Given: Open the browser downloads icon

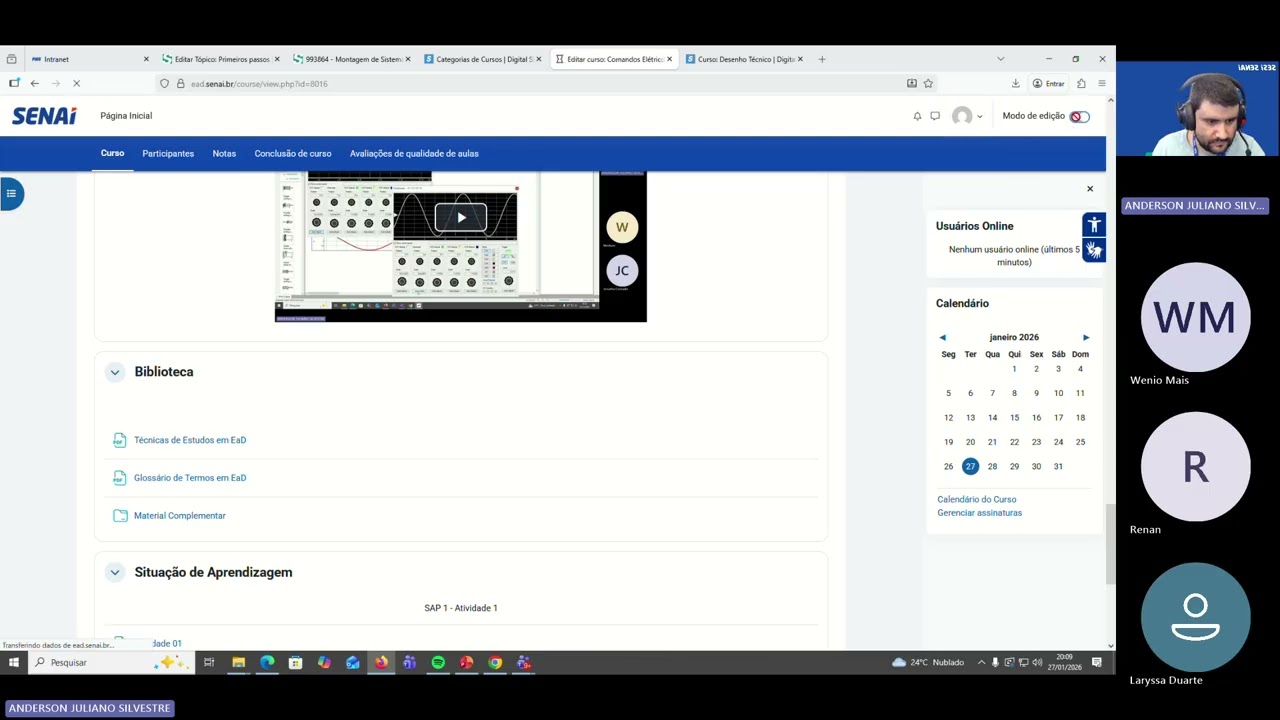Looking at the screenshot, I should [1015, 84].
